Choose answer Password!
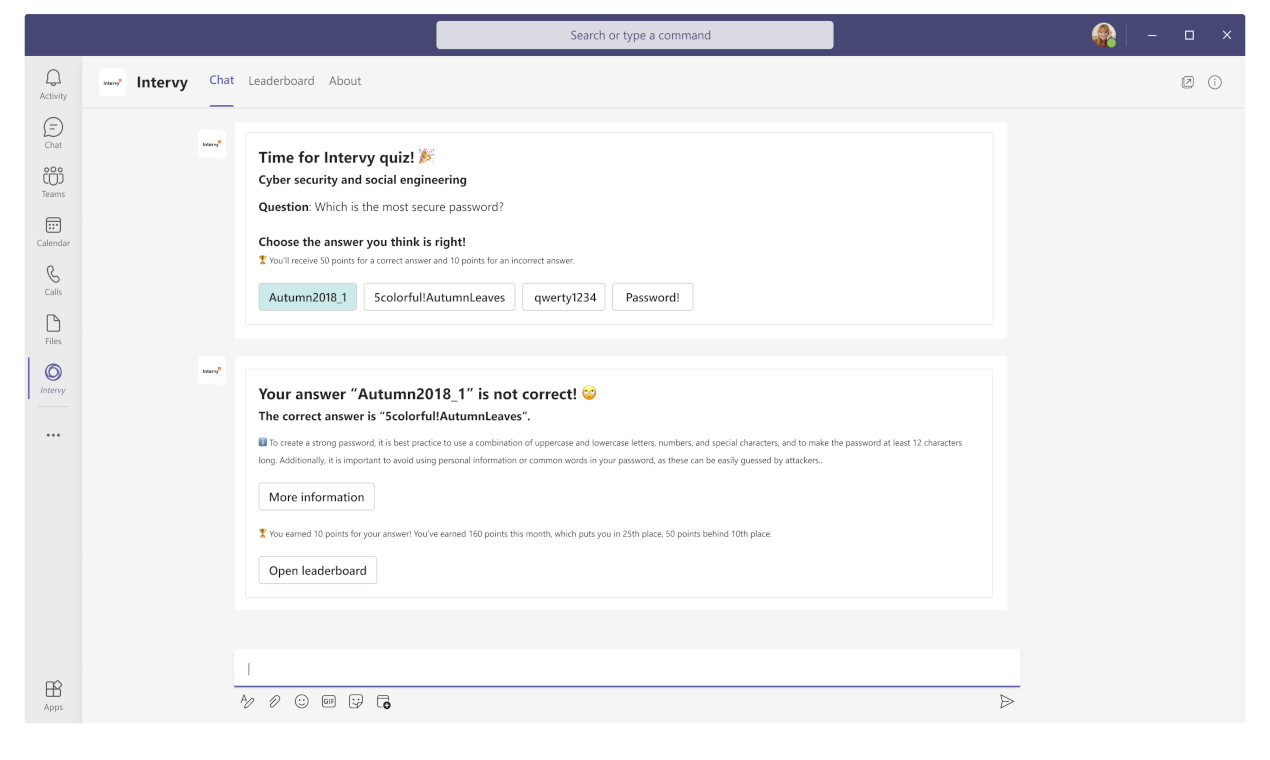Screen dimensions: 1270x760 tap(652, 297)
